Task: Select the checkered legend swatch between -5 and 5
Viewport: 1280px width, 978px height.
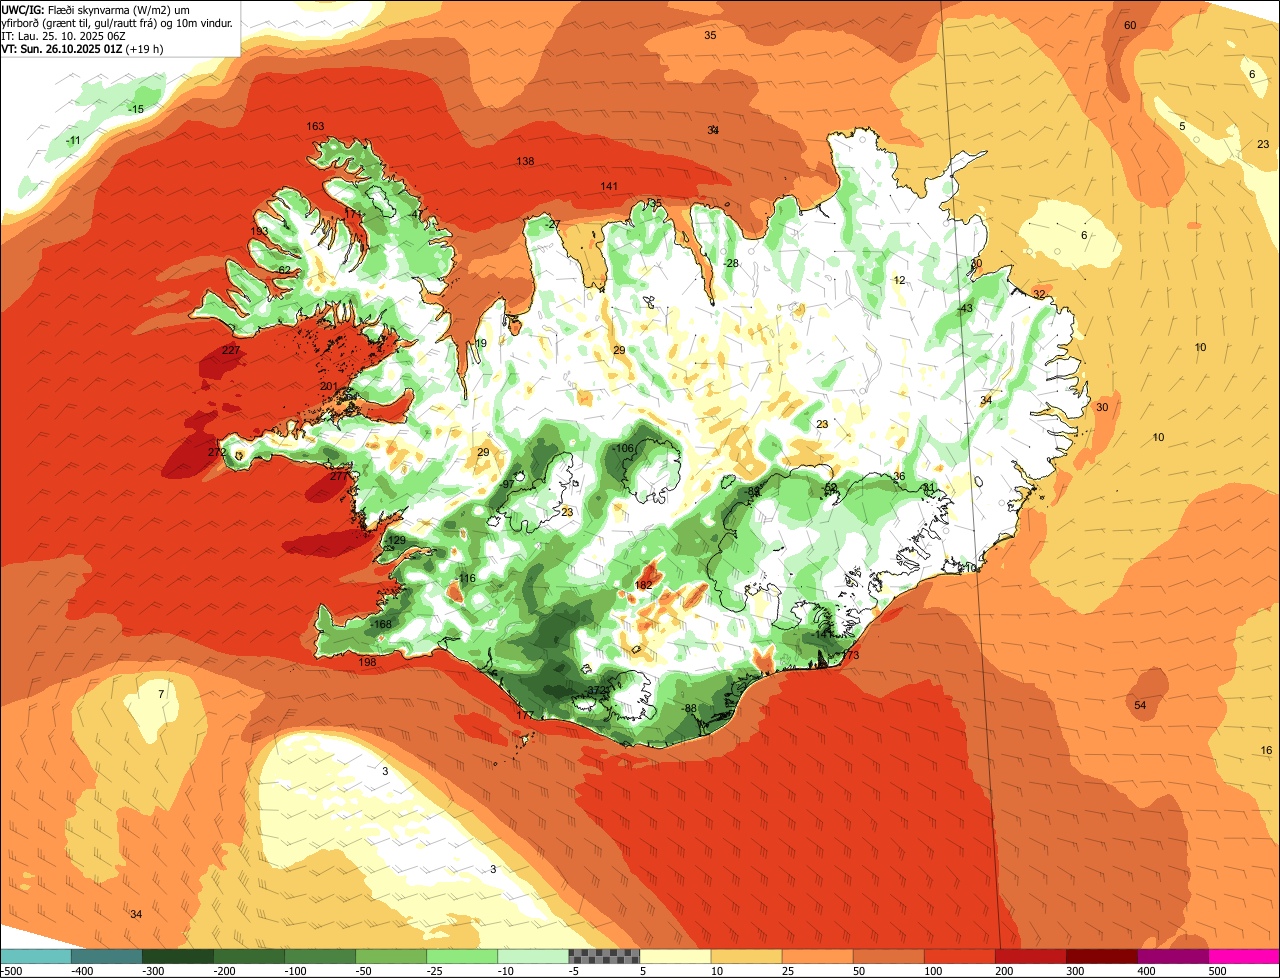Action: pyautogui.click(x=604, y=956)
